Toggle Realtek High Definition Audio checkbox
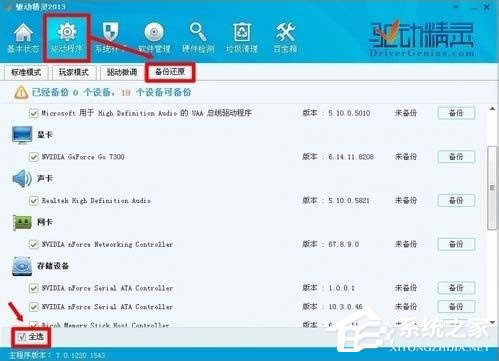 [33, 201]
